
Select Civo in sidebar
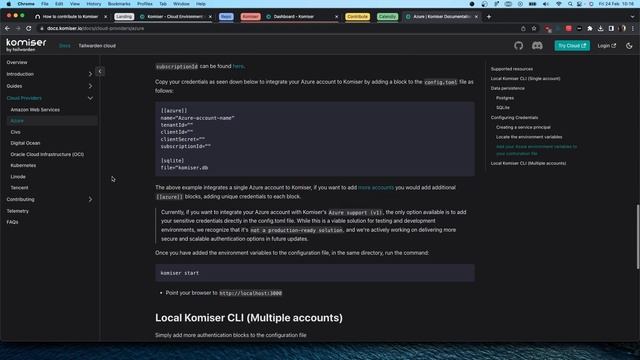pos(16,132)
